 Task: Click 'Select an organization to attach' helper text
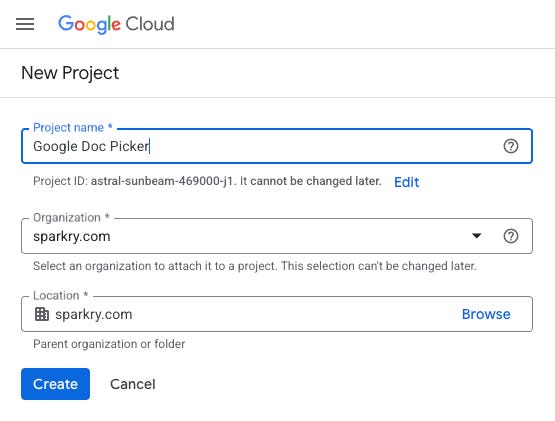[255, 266]
